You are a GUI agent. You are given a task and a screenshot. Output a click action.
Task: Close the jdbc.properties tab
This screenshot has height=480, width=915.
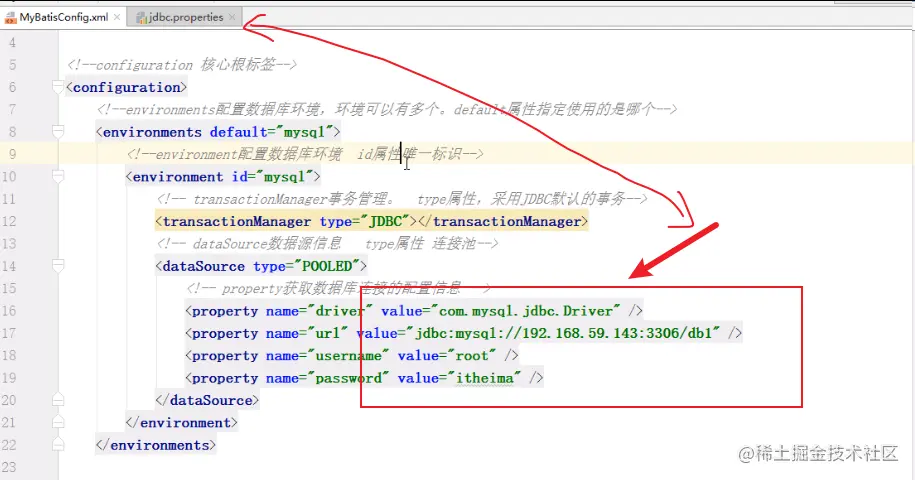232,17
